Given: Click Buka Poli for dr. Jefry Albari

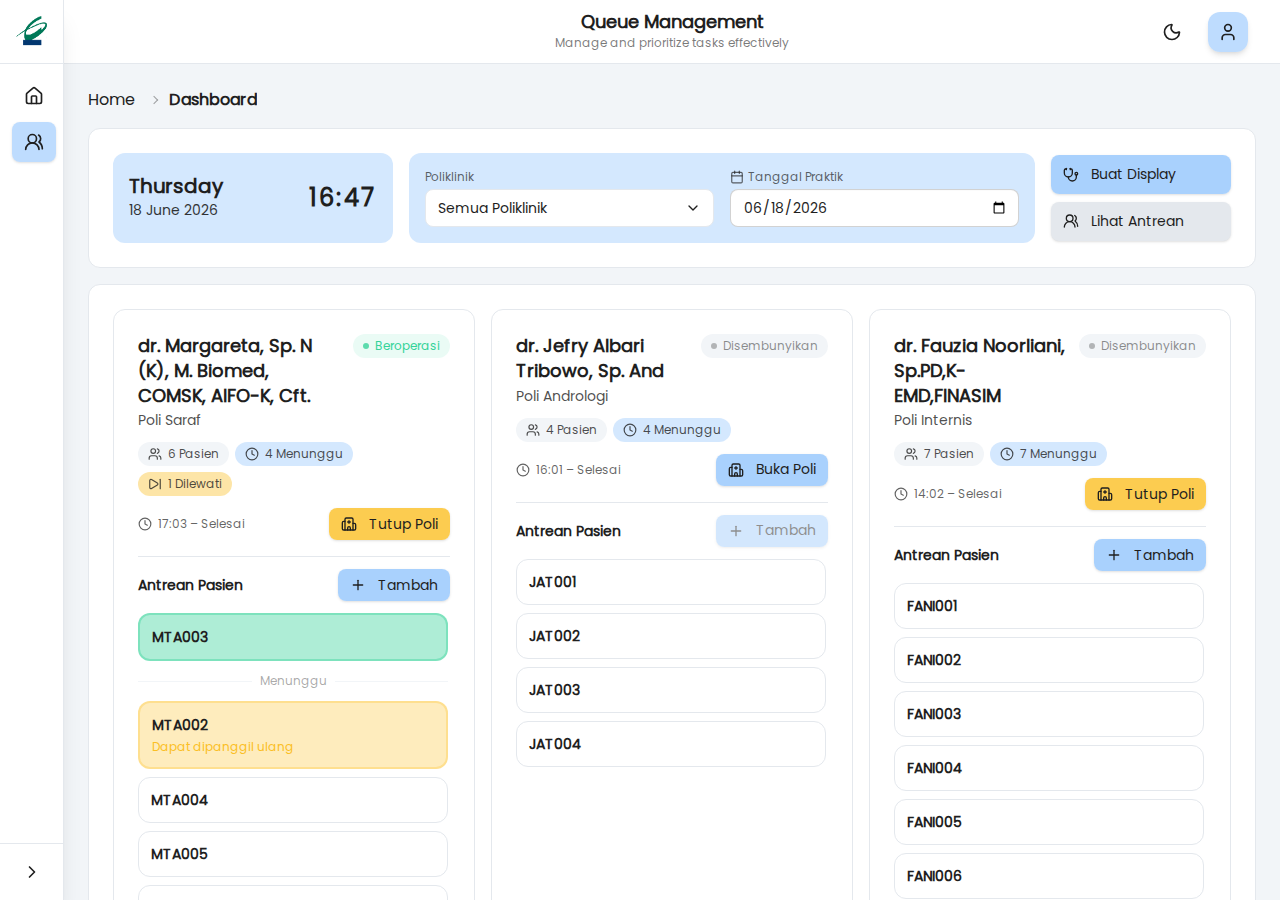Looking at the screenshot, I should (x=772, y=470).
